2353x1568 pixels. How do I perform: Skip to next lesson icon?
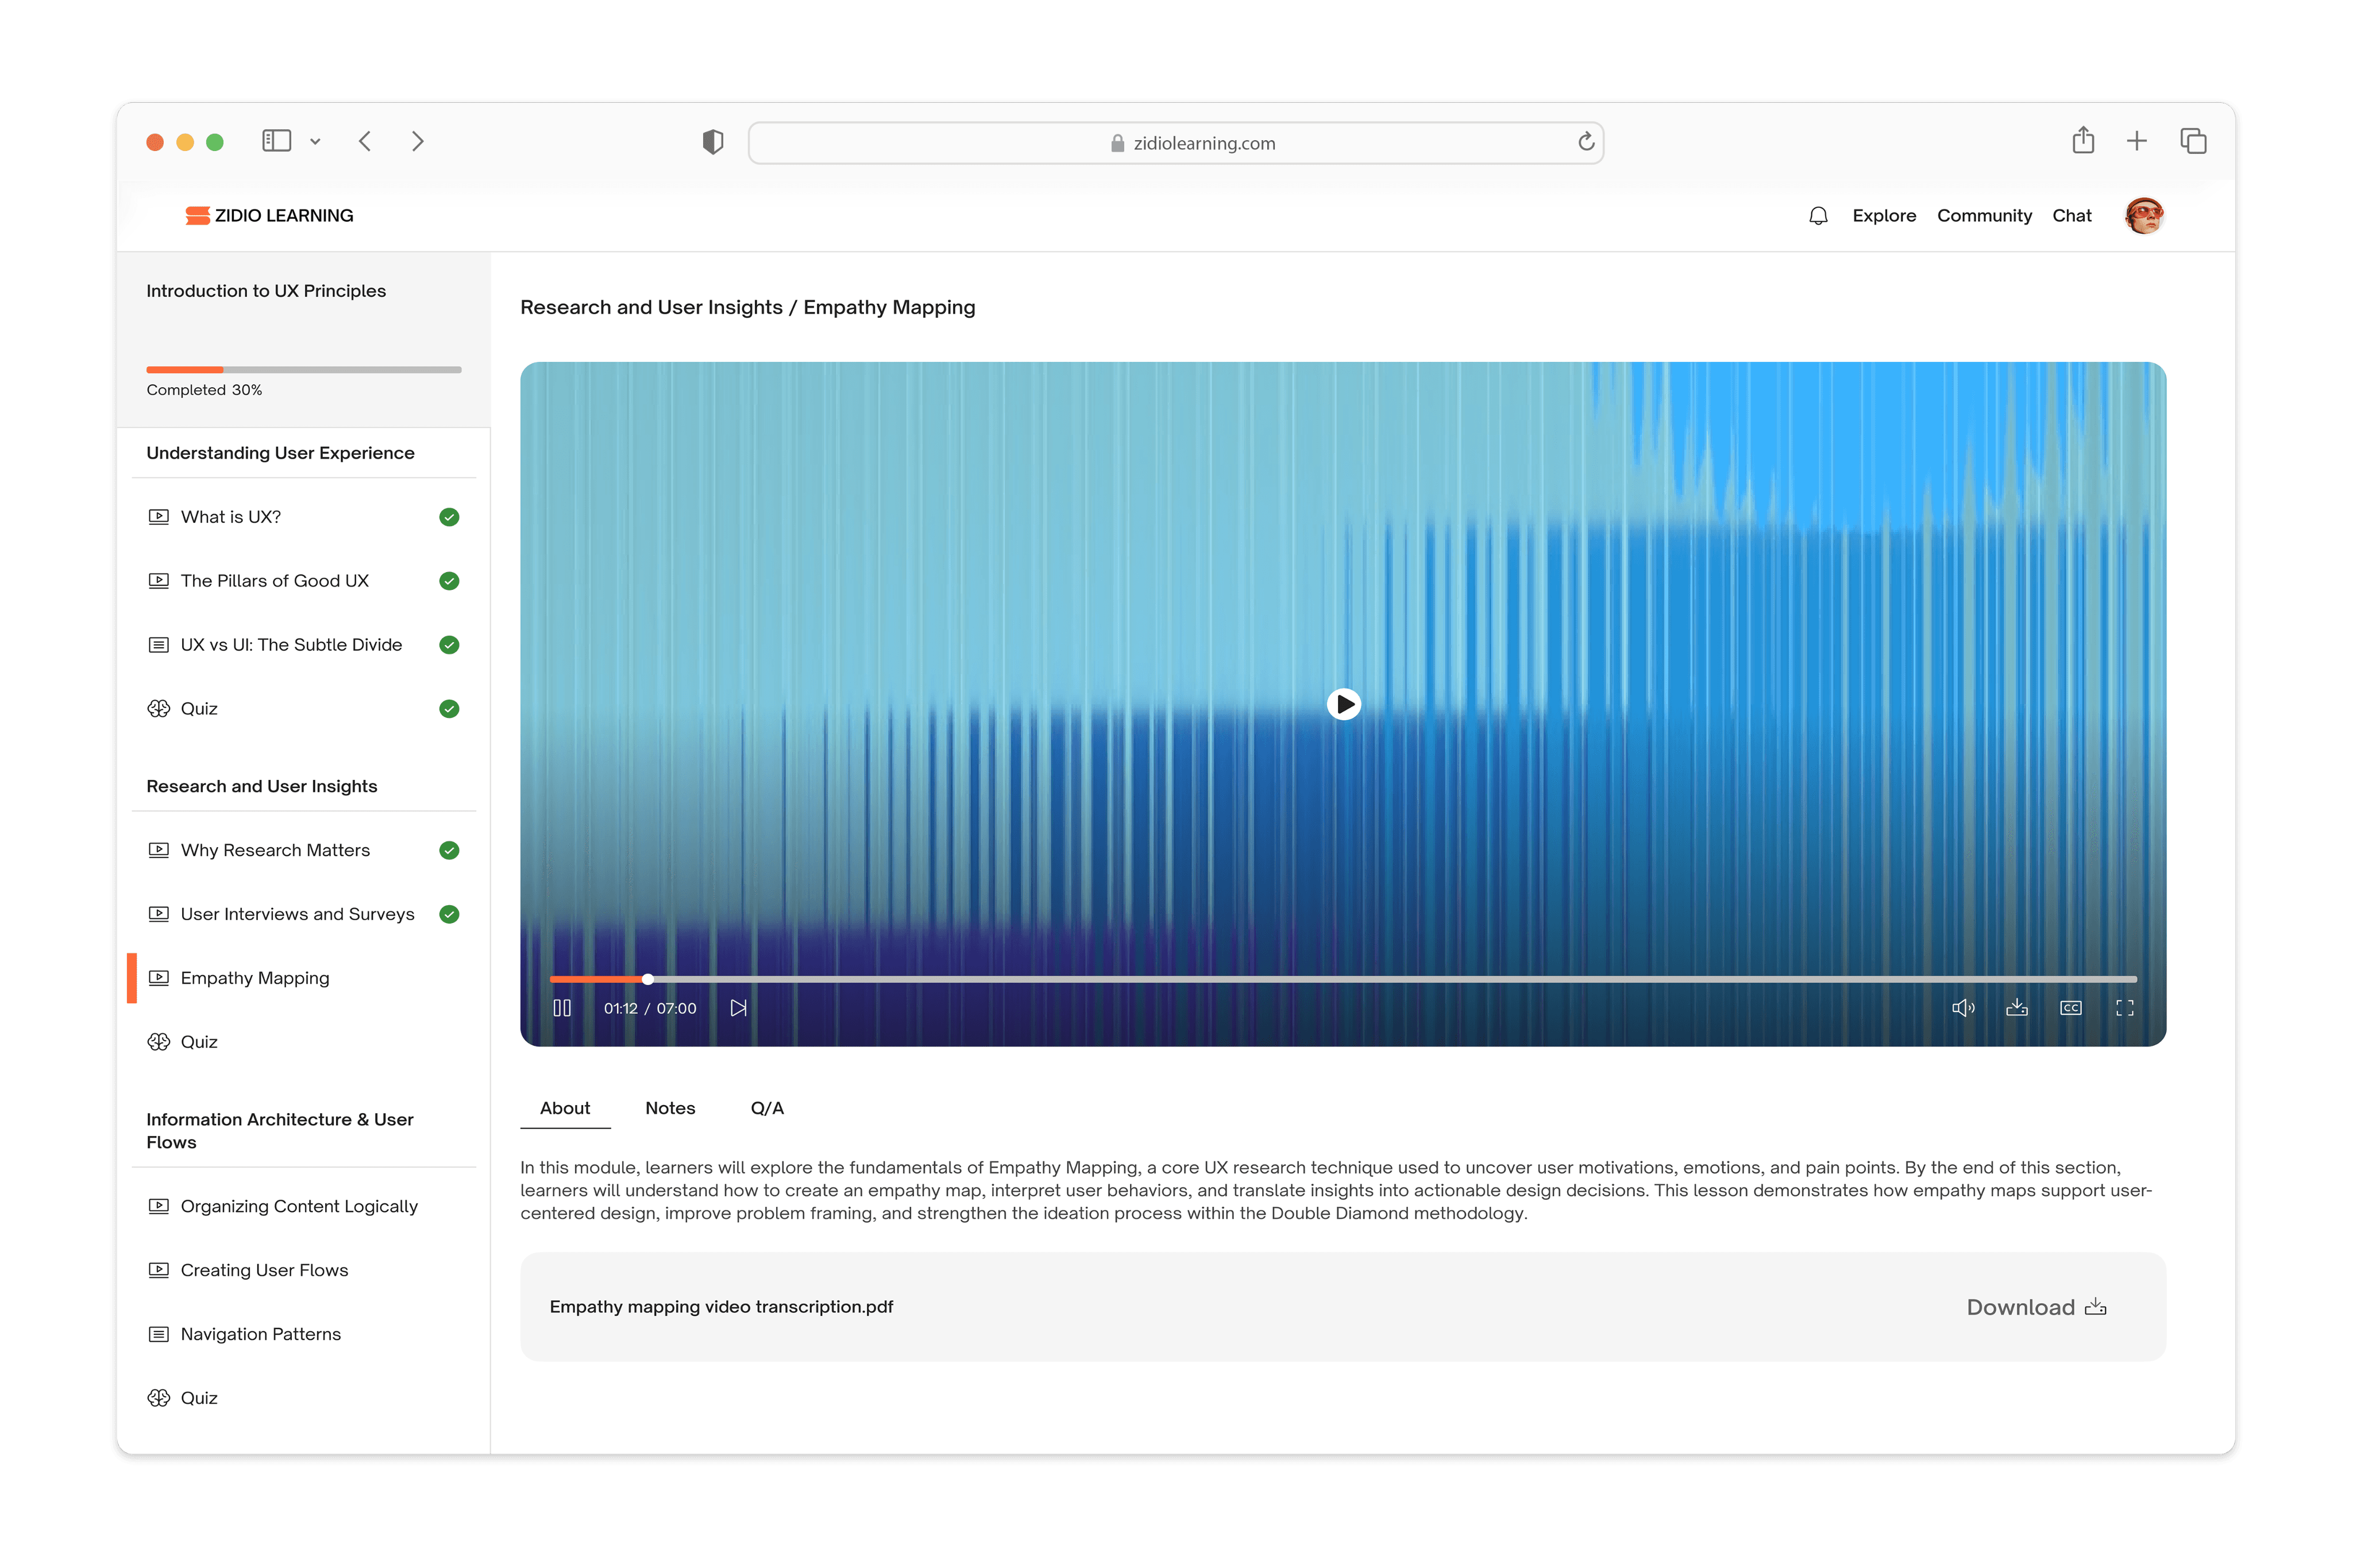(x=738, y=1008)
